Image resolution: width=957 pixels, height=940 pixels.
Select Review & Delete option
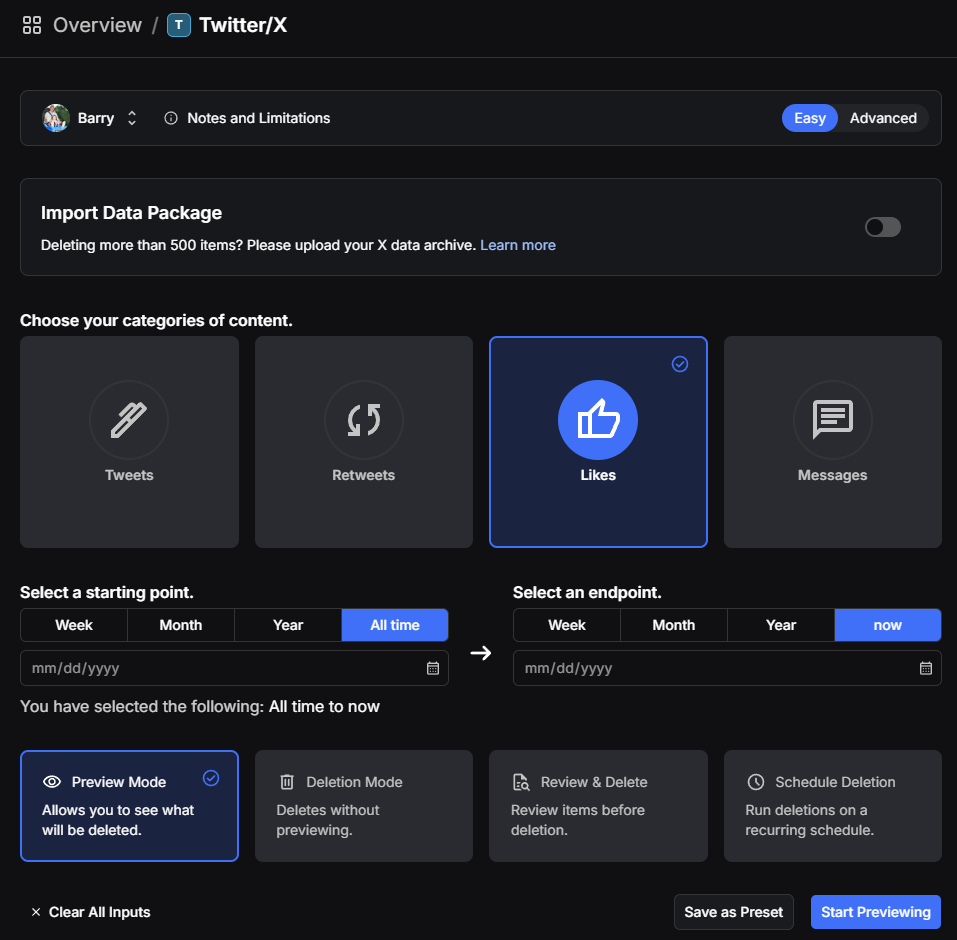[598, 806]
